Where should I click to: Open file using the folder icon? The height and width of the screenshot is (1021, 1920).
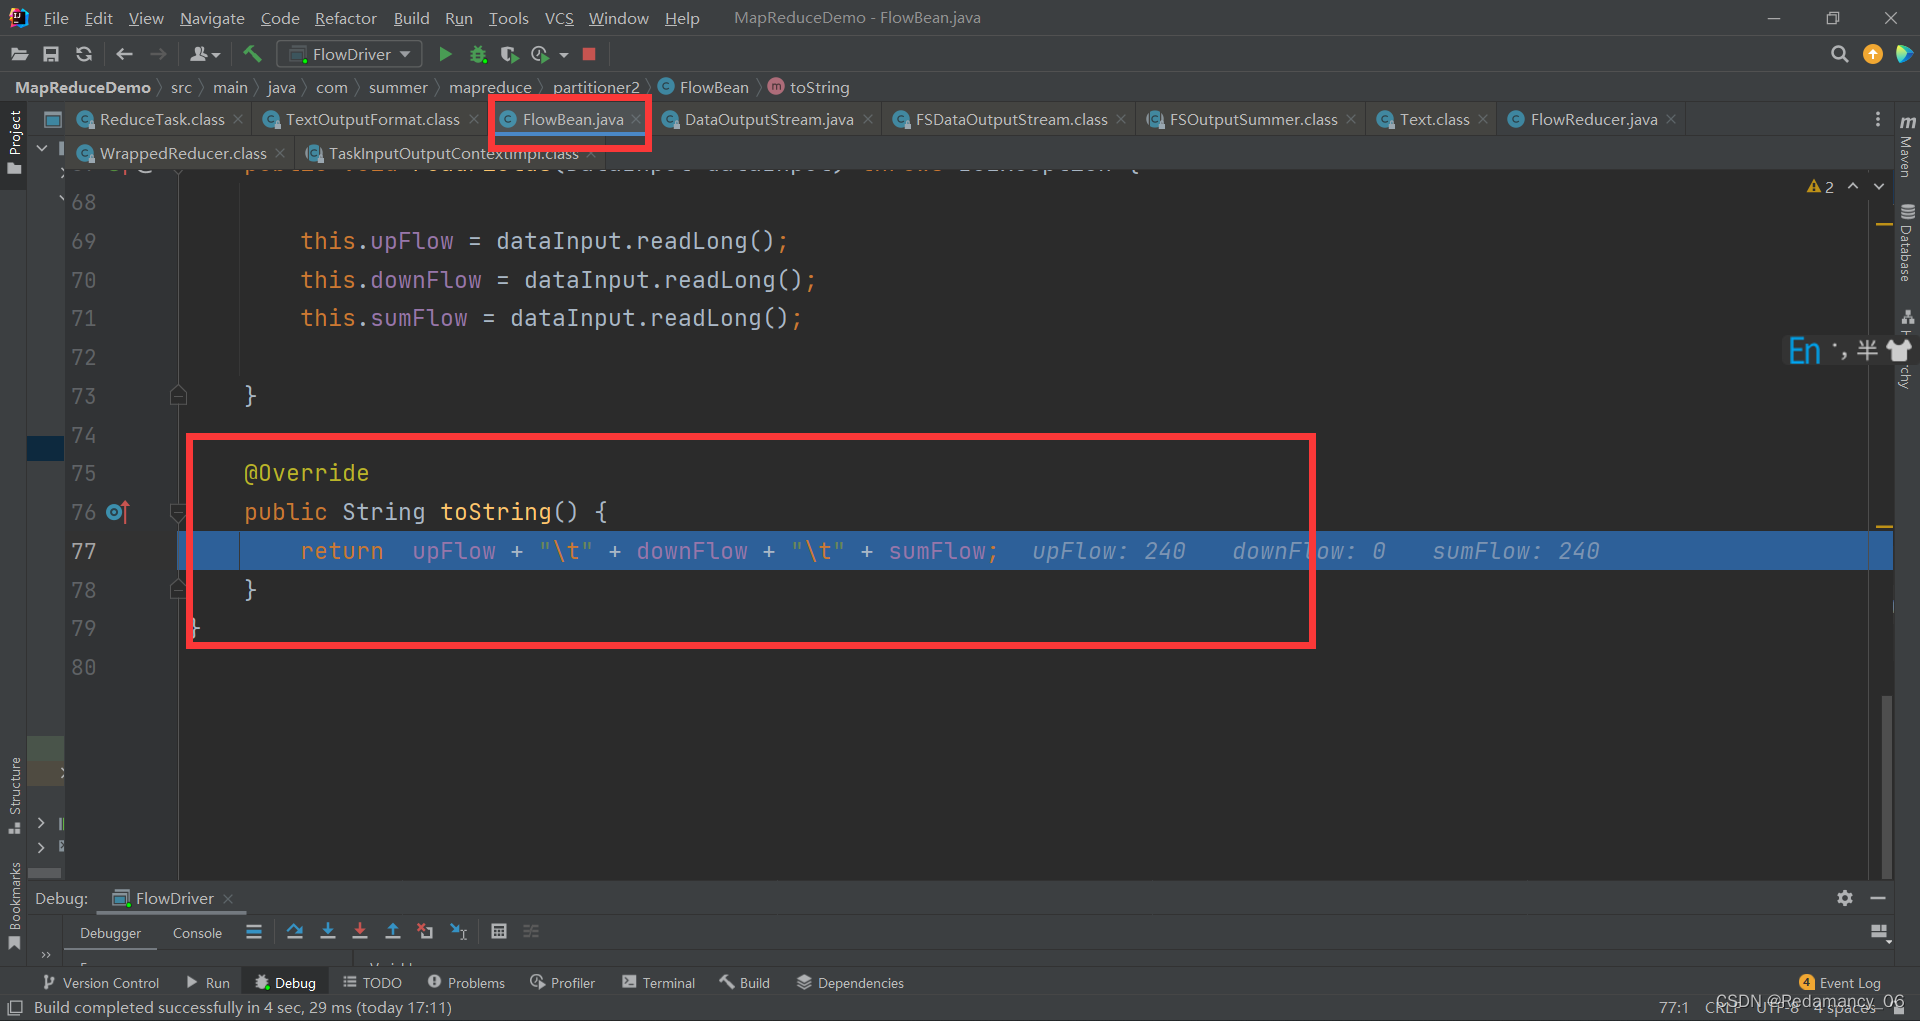click(19, 54)
